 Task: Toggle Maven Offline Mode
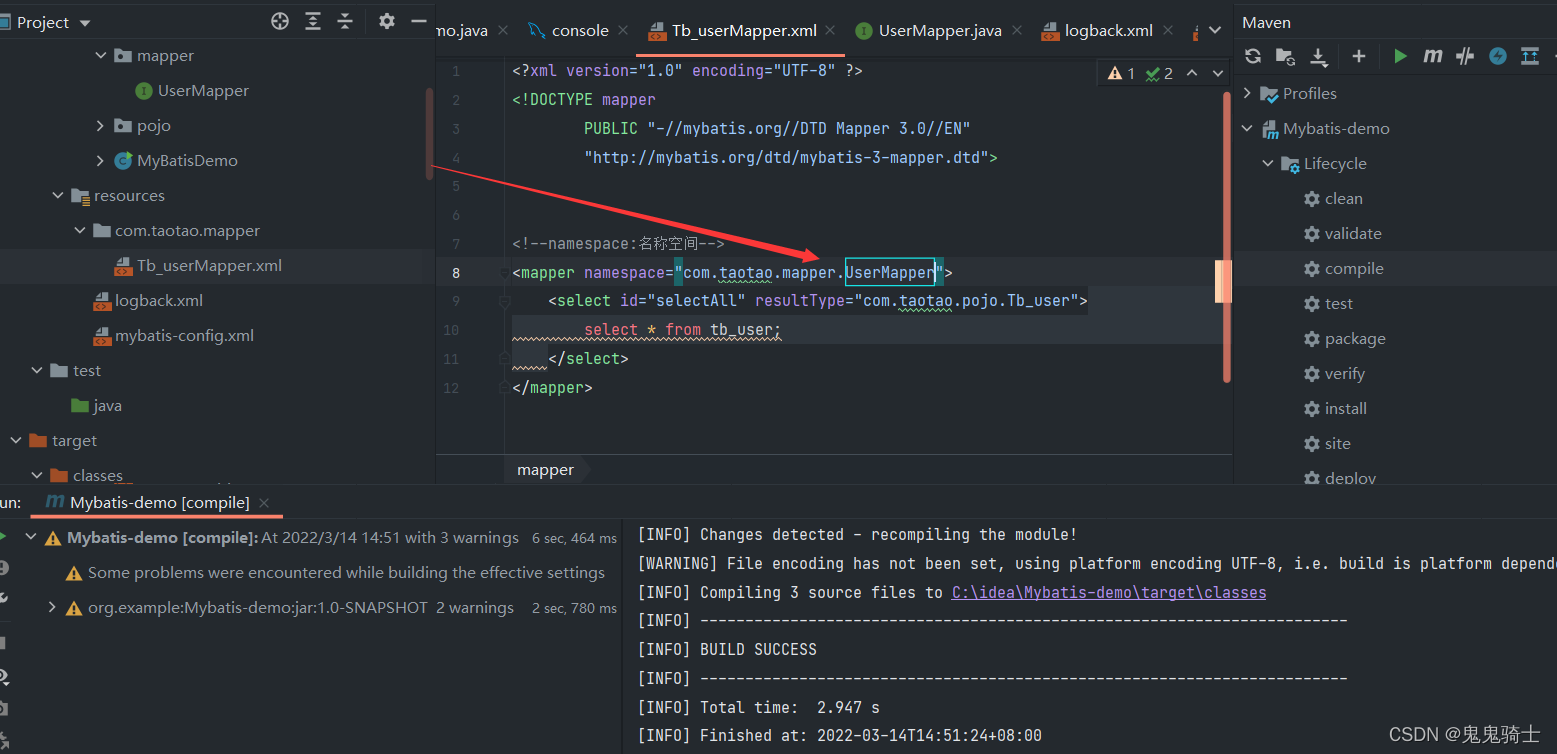click(1465, 57)
